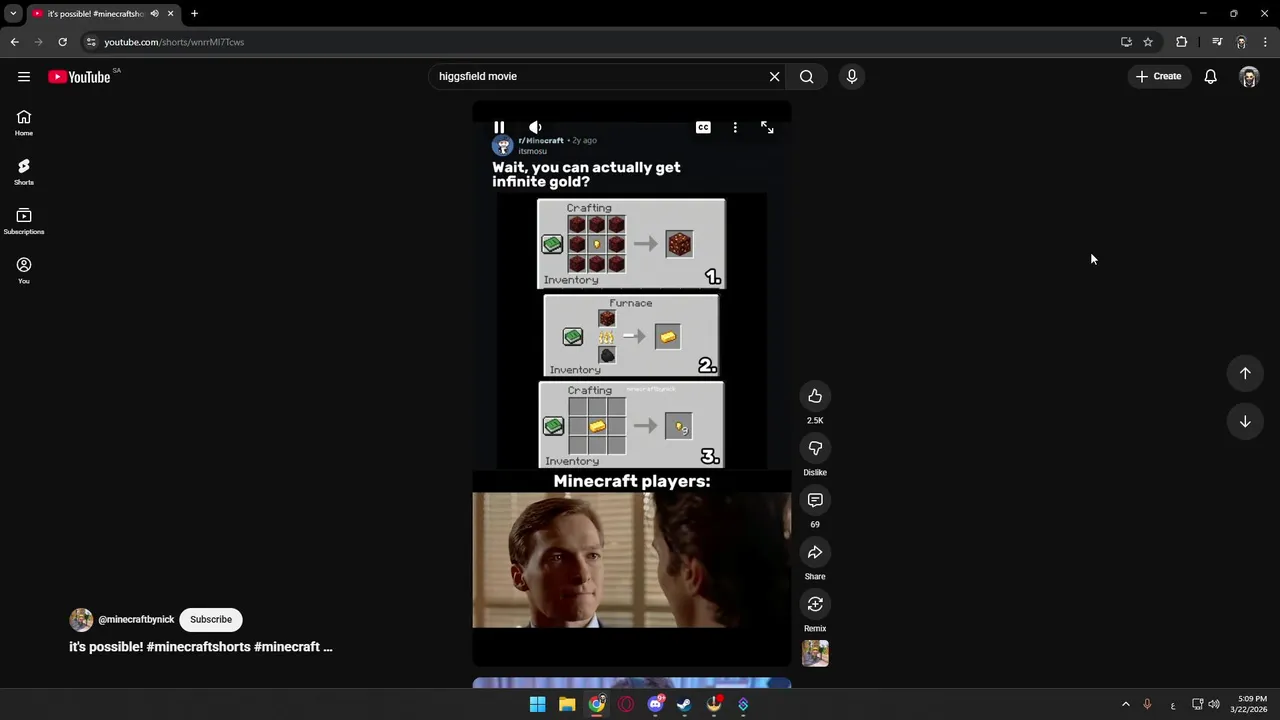Open the Create menu
The image size is (1280, 720).
(x=1159, y=76)
